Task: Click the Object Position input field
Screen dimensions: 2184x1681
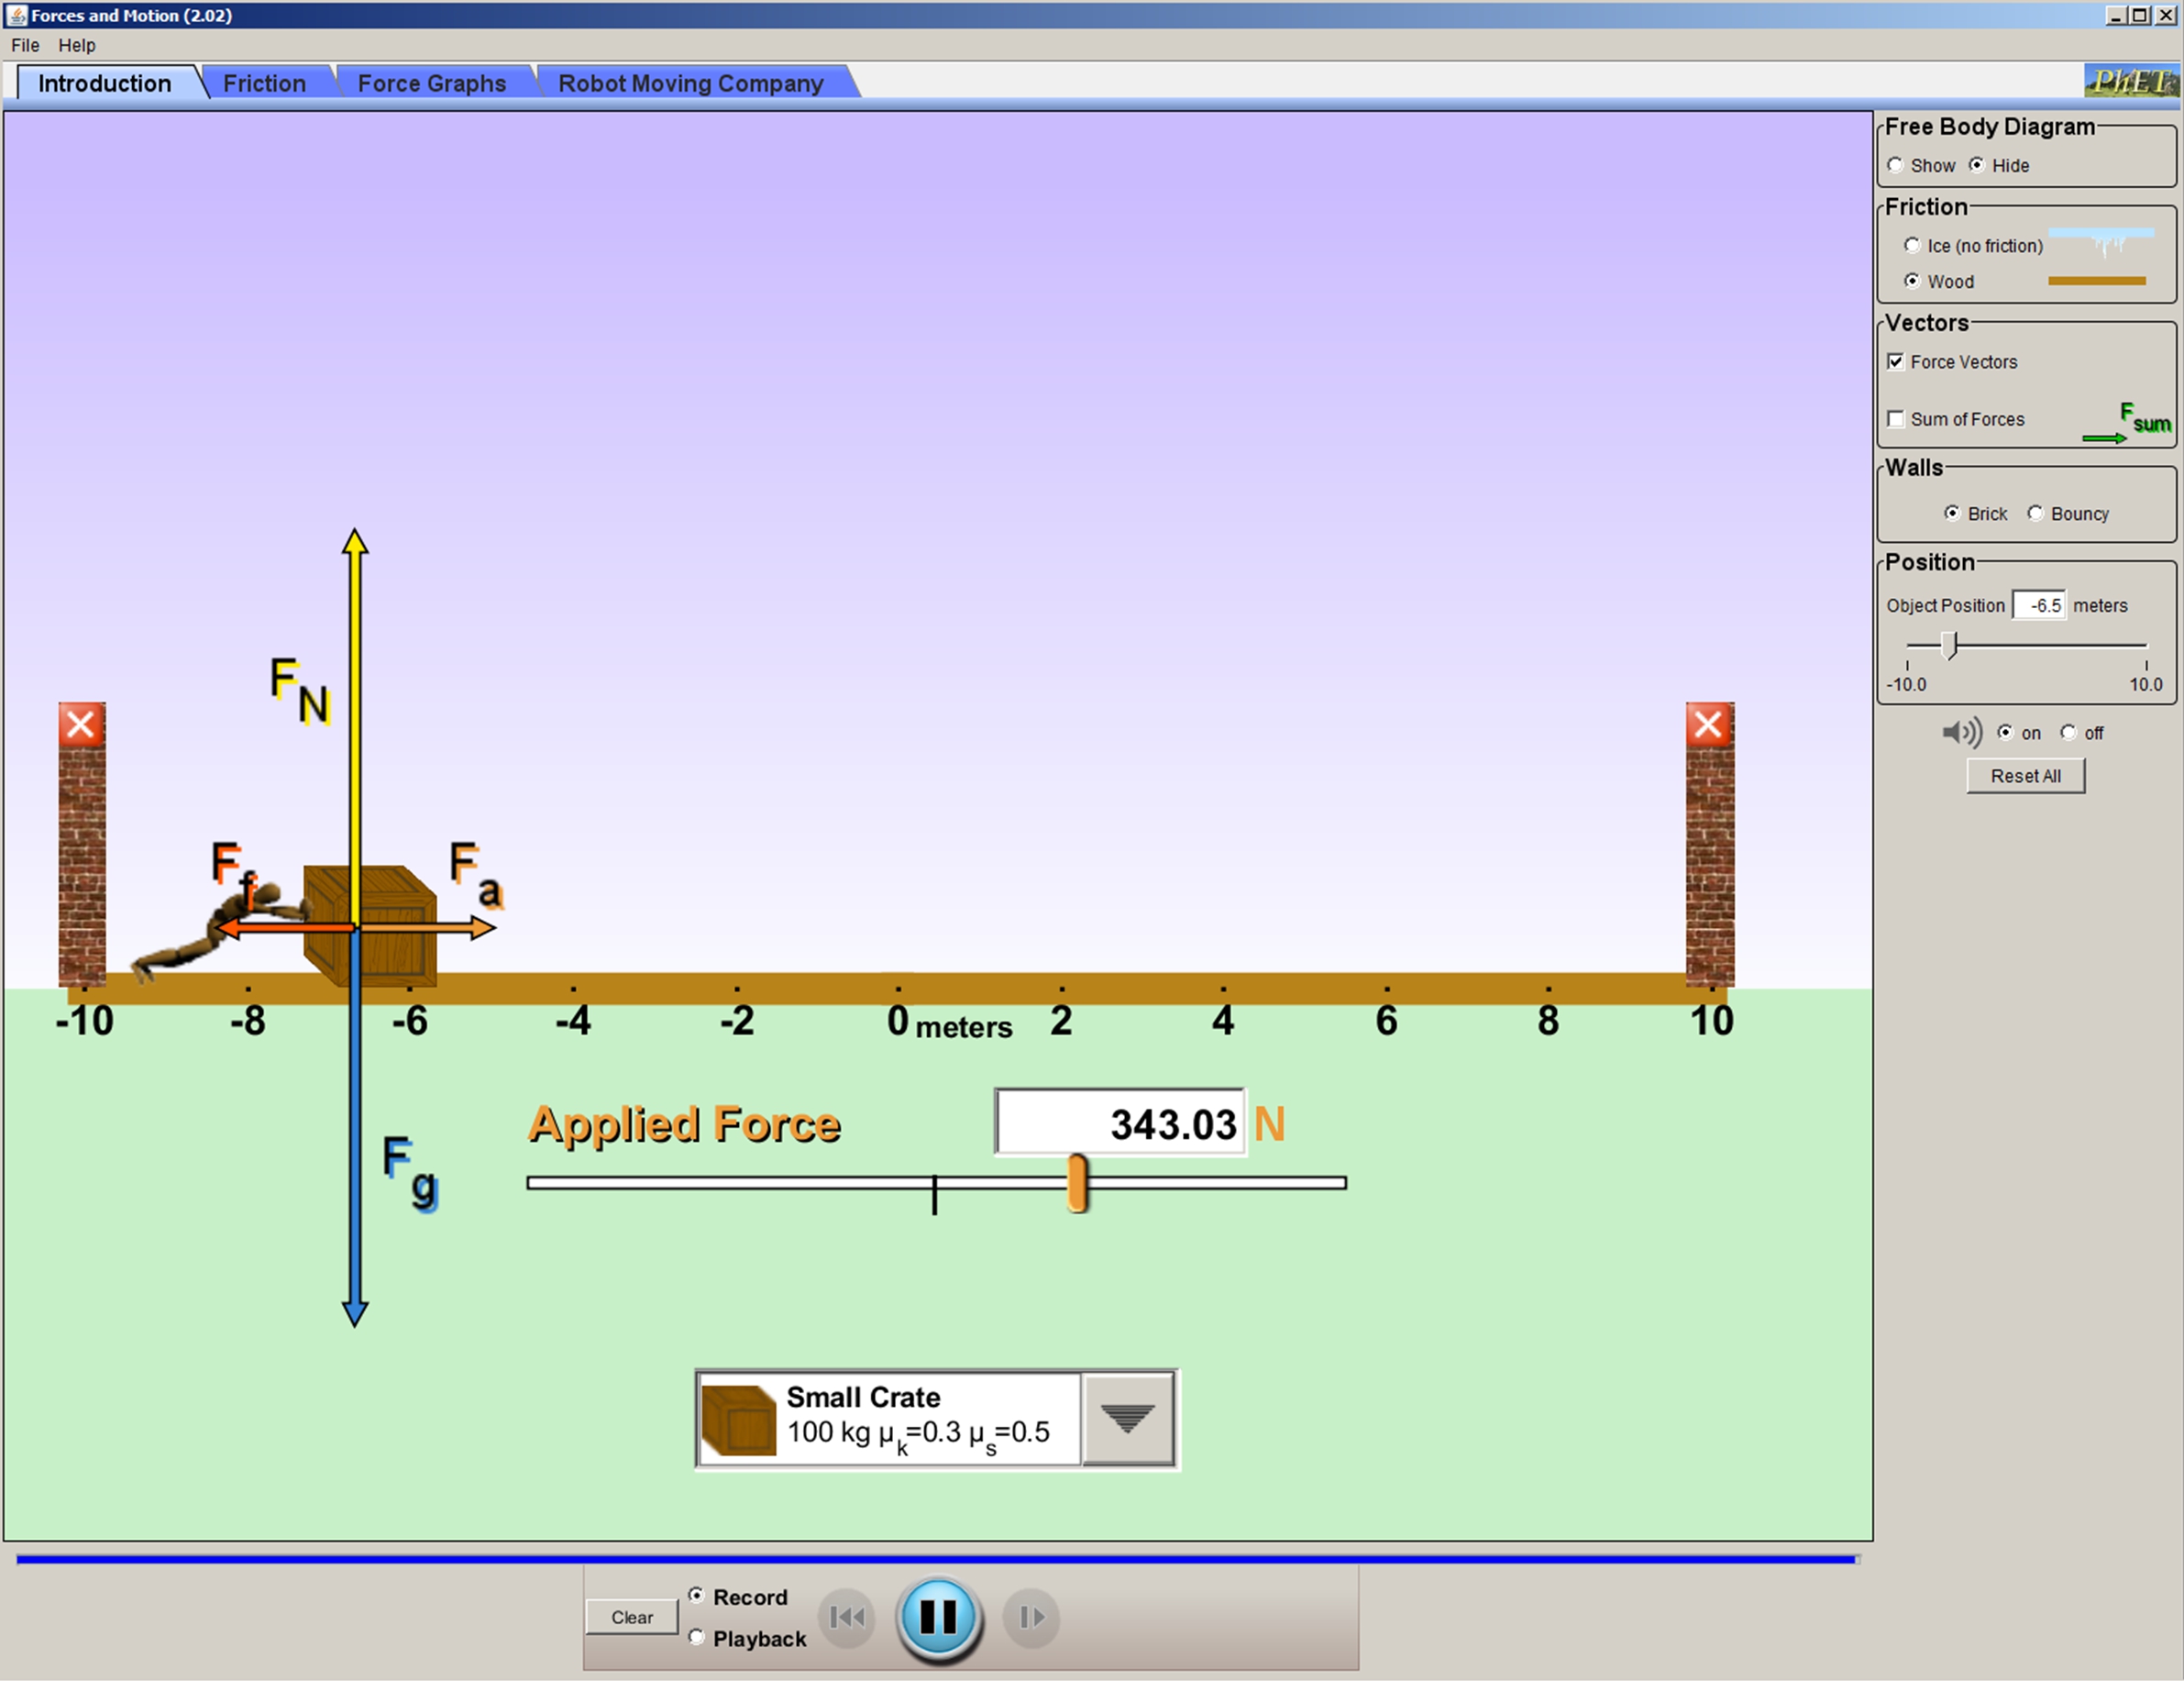Action: pyautogui.click(x=2038, y=605)
